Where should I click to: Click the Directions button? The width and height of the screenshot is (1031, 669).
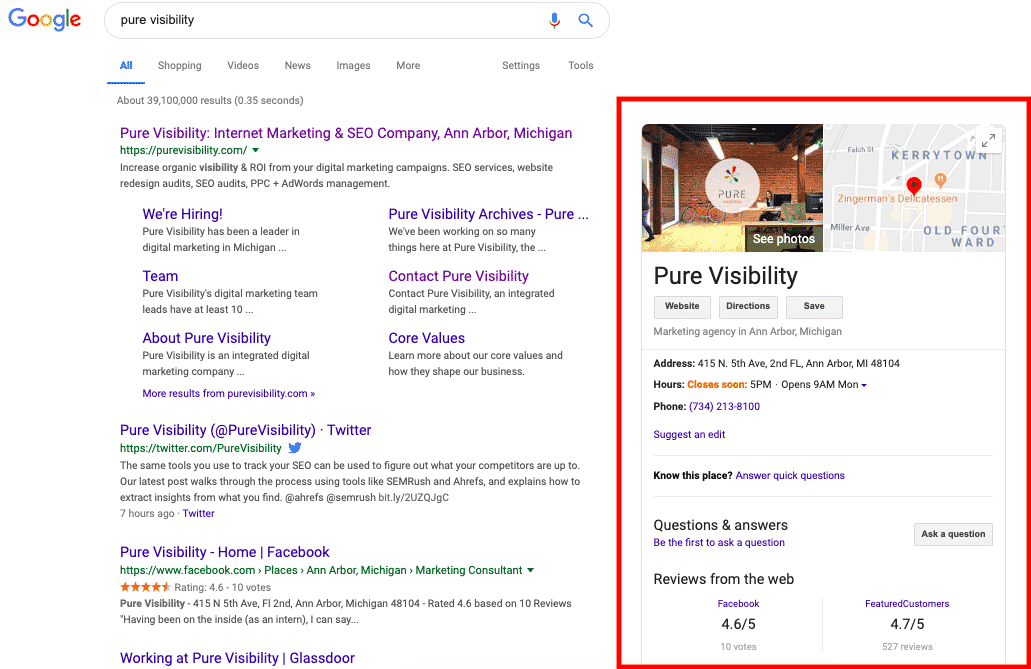[x=748, y=307]
